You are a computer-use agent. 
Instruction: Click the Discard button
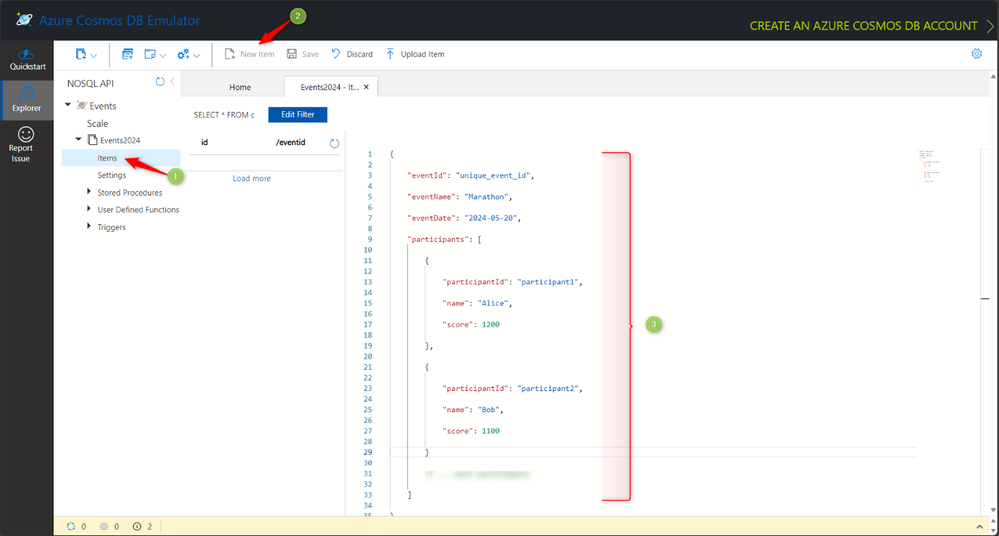352,54
